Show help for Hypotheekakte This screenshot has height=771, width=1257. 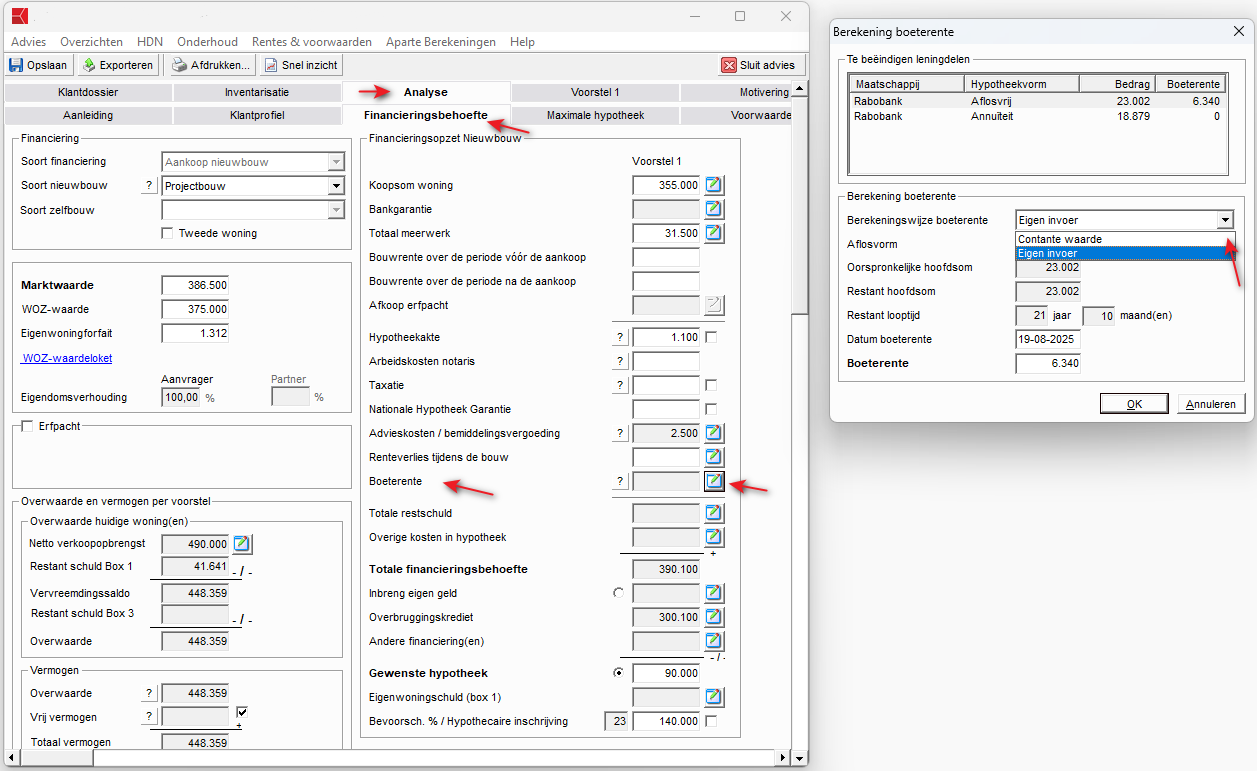click(x=620, y=338)
